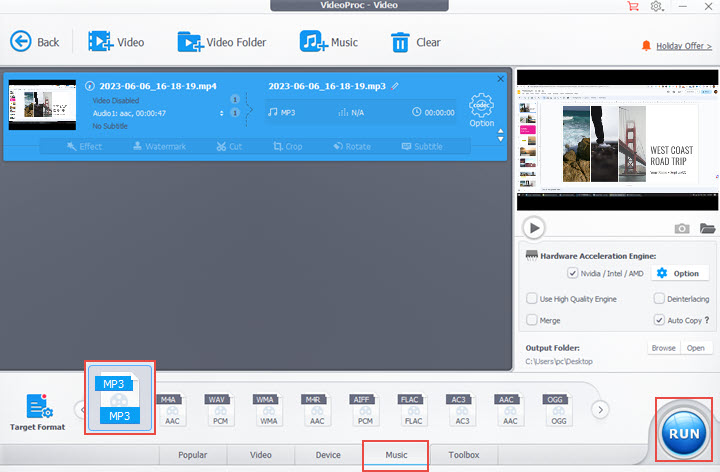
Task: Click output path C:\Users\pc\Desktop
Action: click(559, 361)
